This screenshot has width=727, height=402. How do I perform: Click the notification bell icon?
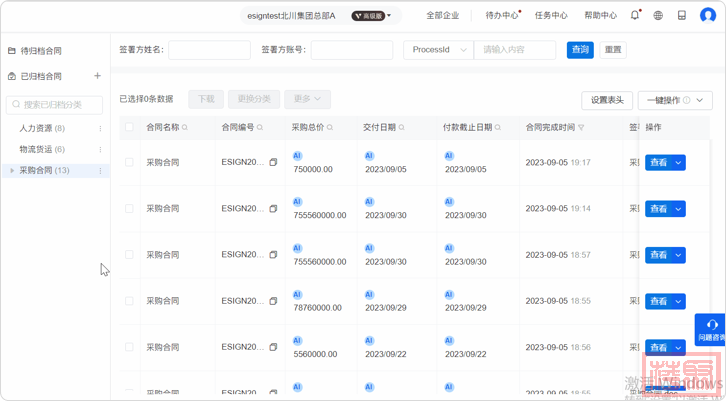(635, 15)
